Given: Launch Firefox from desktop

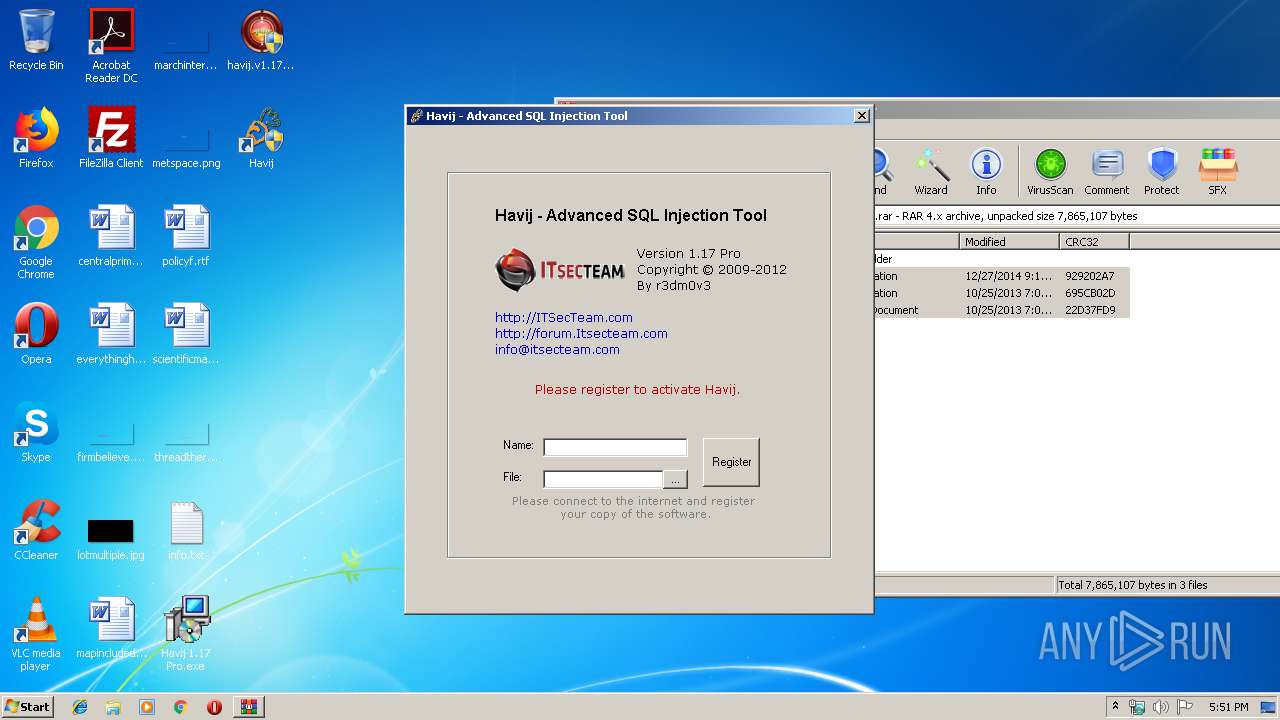Looking at the screenshot, I should [x=36, y=138].
